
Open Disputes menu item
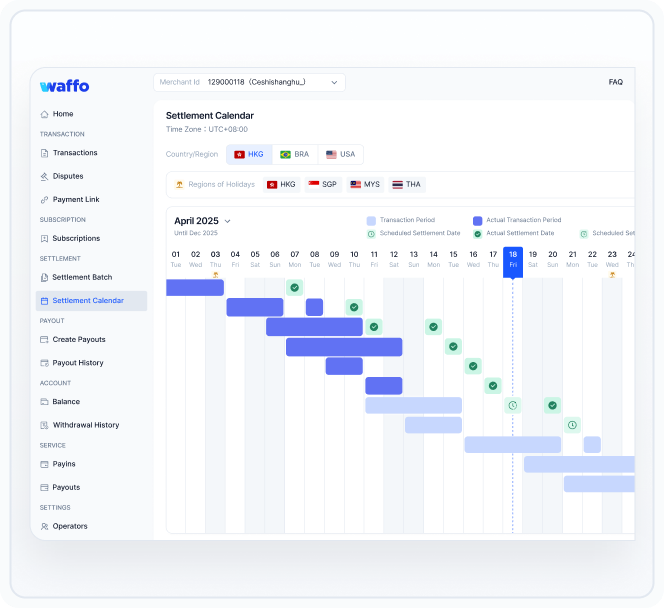[x=68, y=176]
